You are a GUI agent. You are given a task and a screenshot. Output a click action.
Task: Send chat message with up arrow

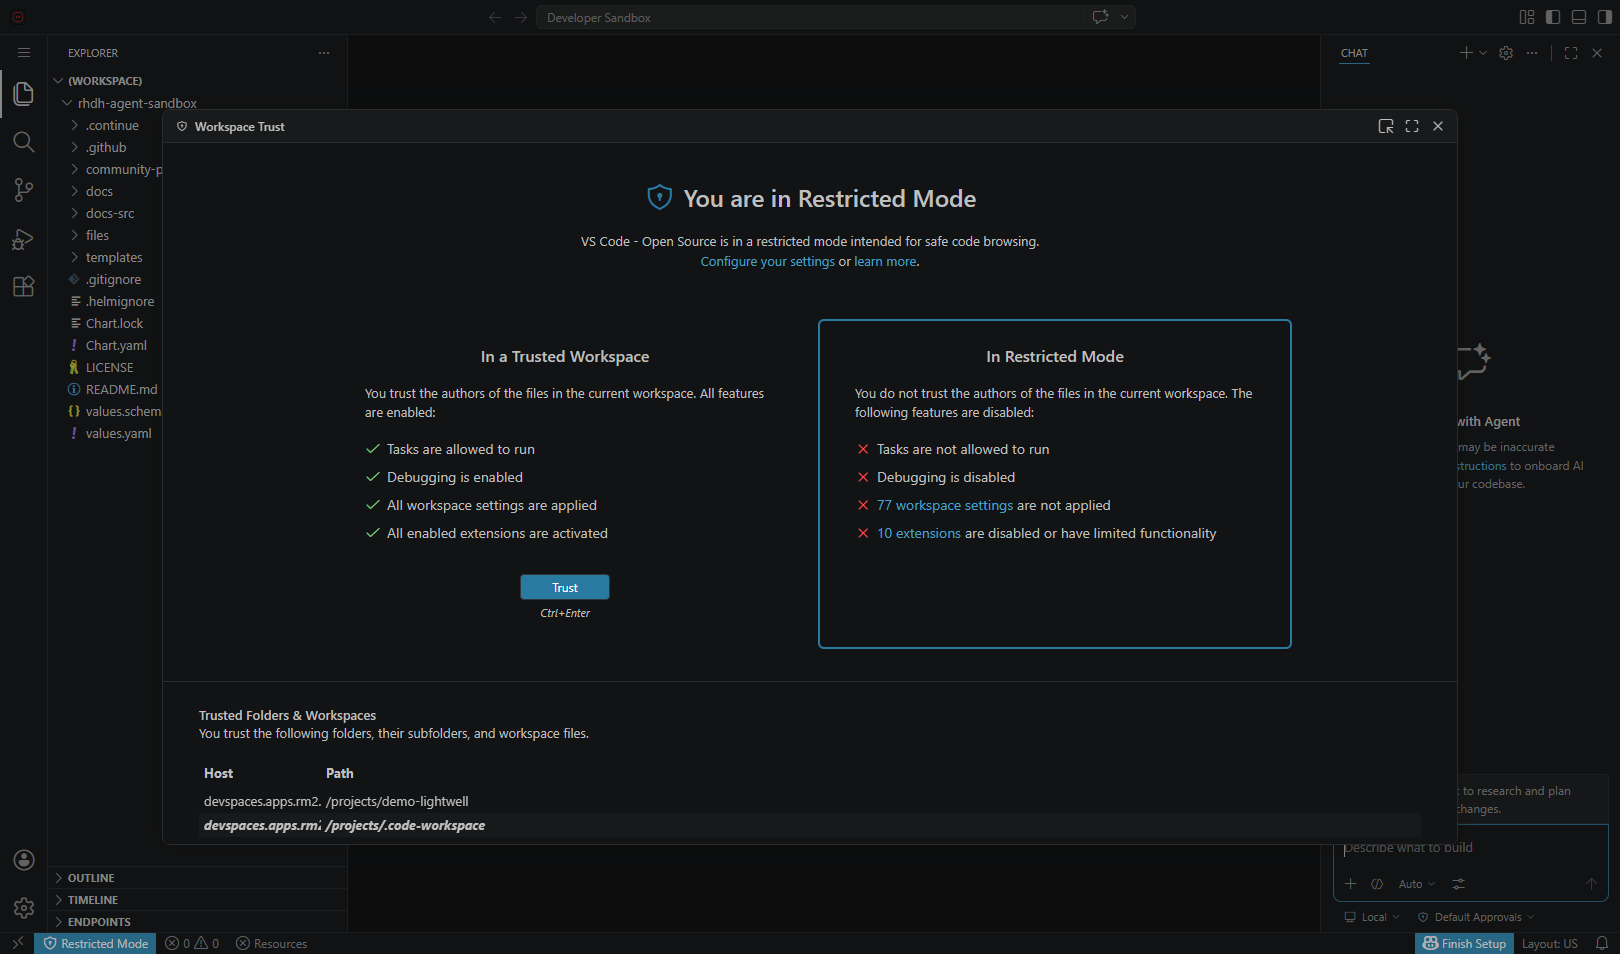click(1591, 884)
